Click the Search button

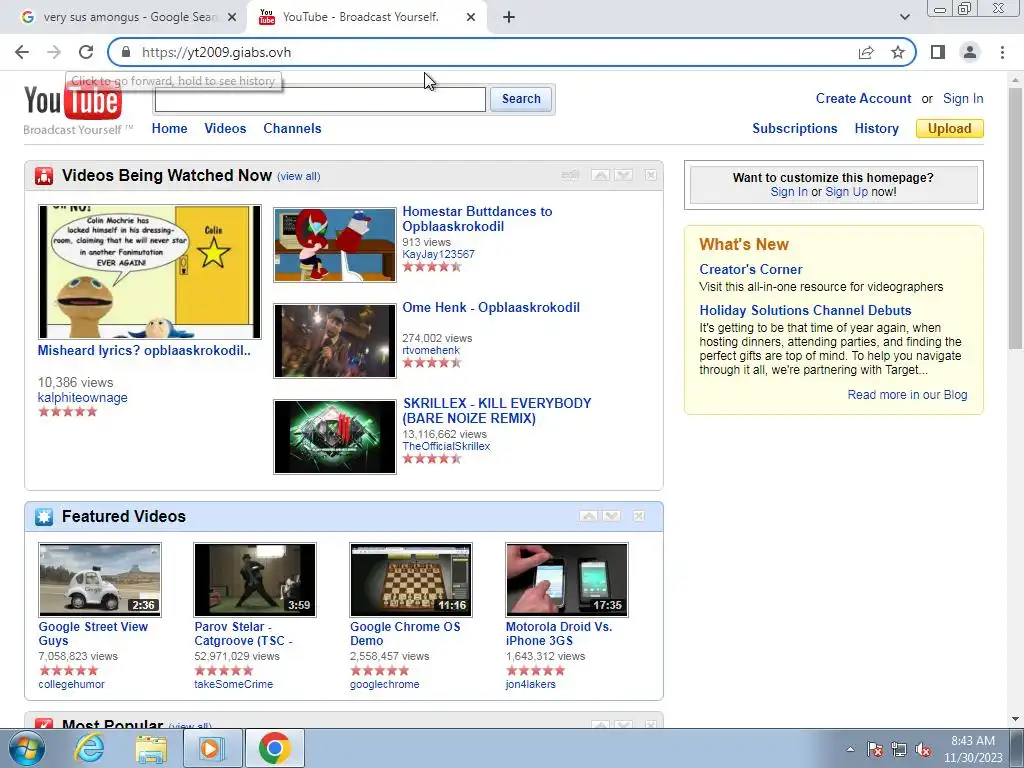point(521,99)
